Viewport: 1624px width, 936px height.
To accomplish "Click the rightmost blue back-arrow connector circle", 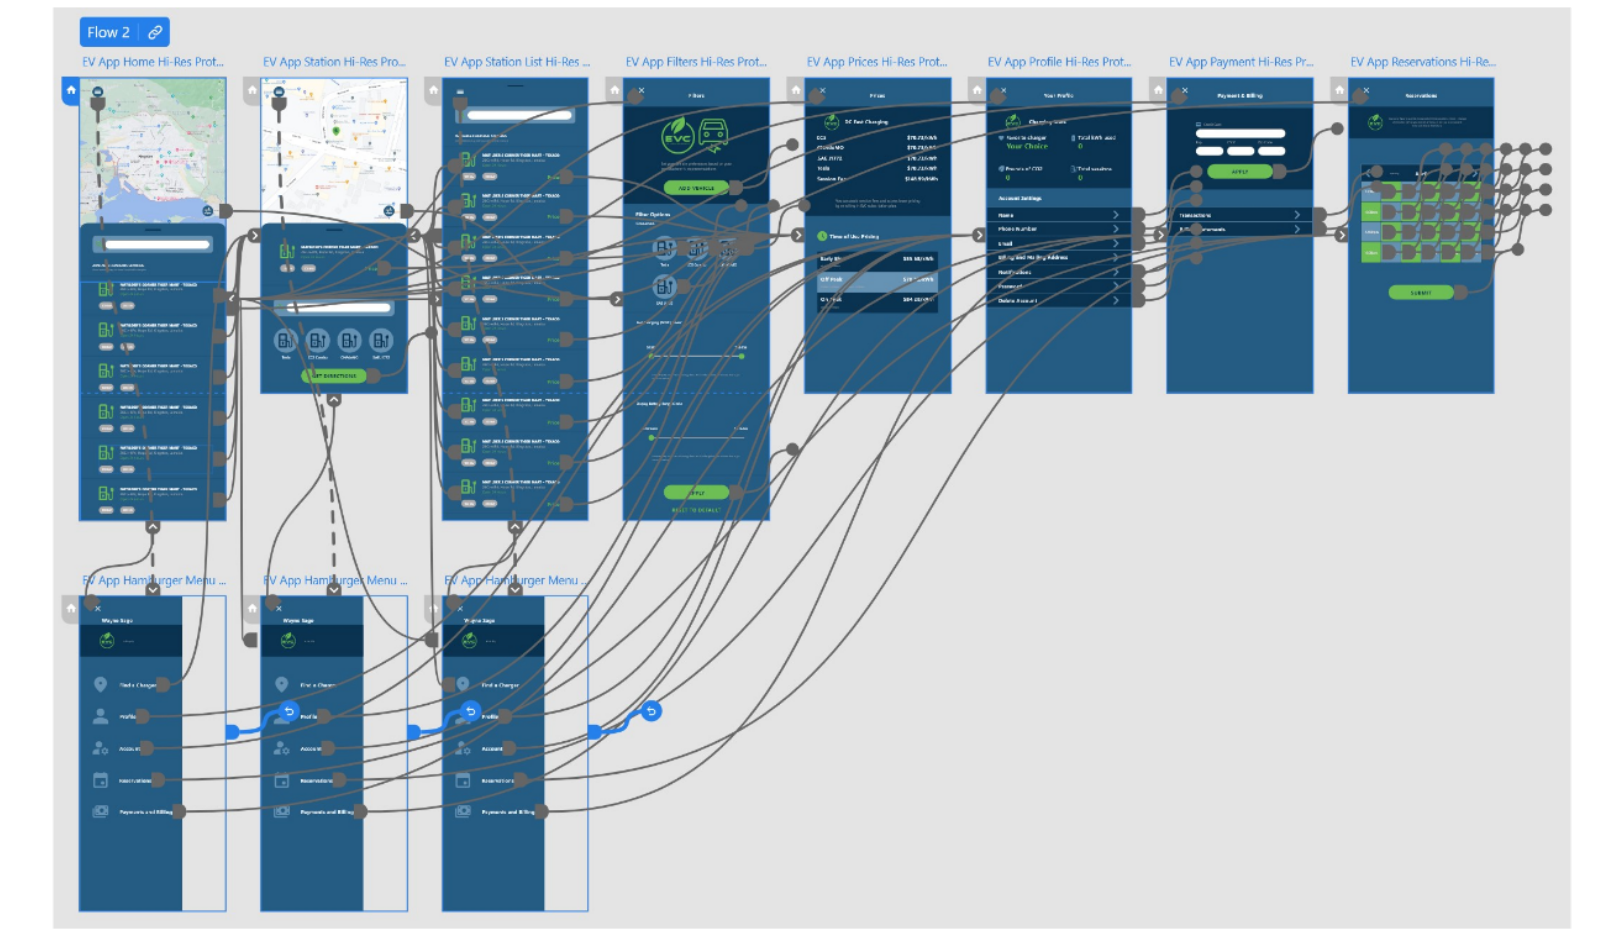I will [x=651, y=711].
